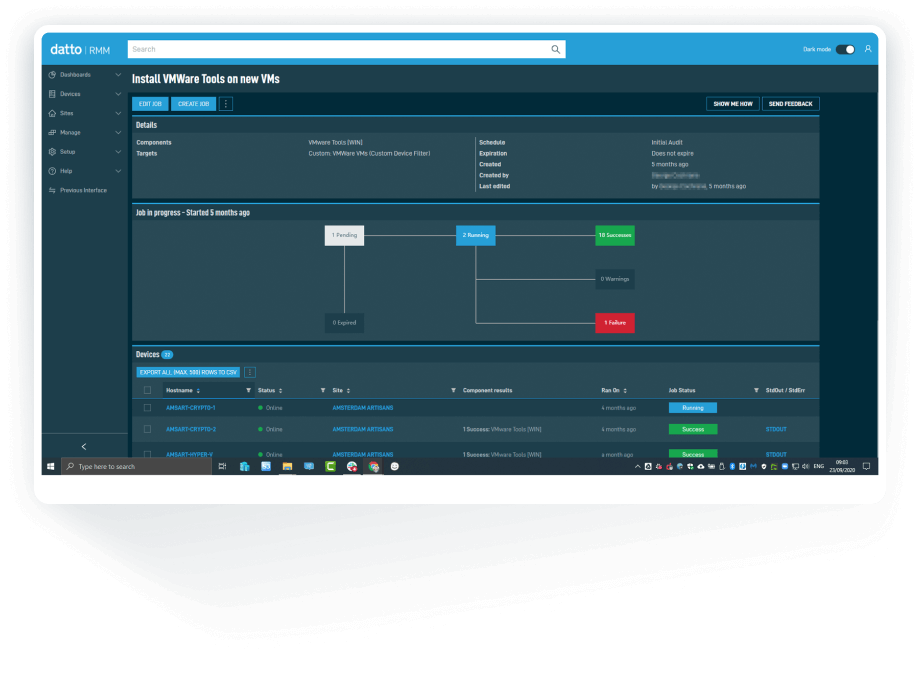Click 'Custom: VMWare VMs (Custom Device Filter)' target
The height and width of the screenshot is (675, 920).
point(369,154)
